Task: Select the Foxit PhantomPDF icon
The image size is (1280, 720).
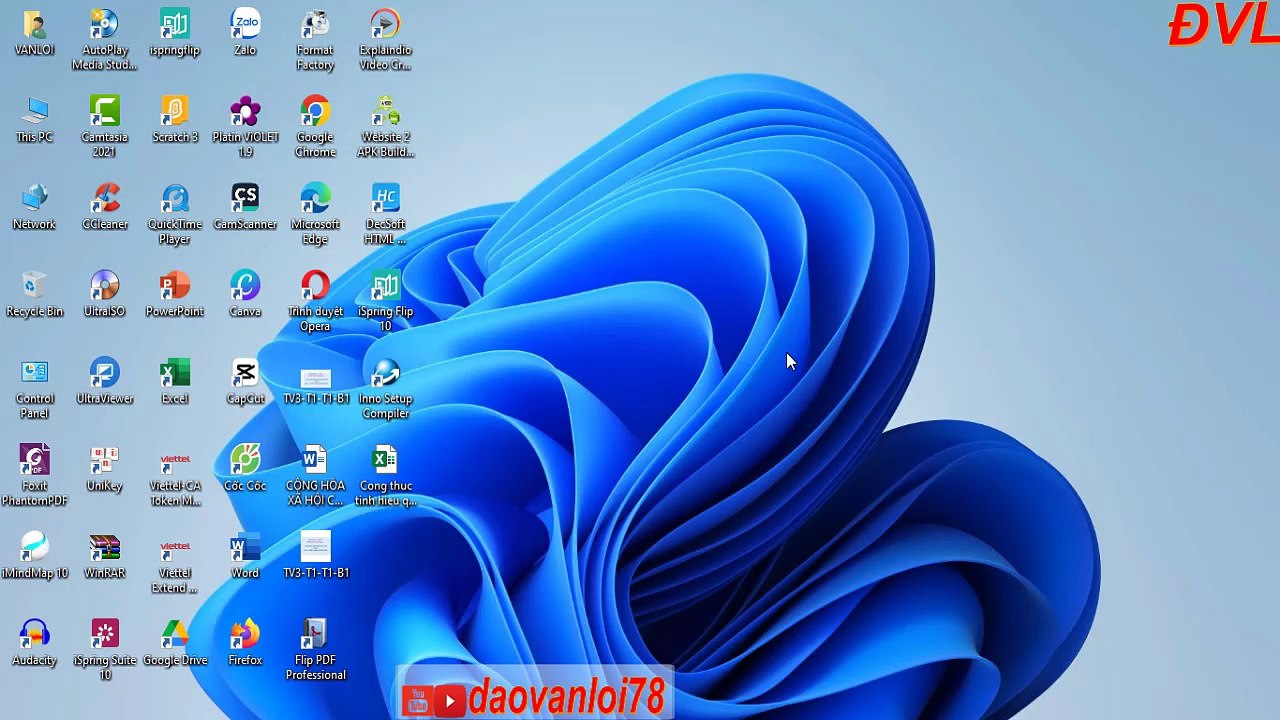Action: [x=34, y=475]
